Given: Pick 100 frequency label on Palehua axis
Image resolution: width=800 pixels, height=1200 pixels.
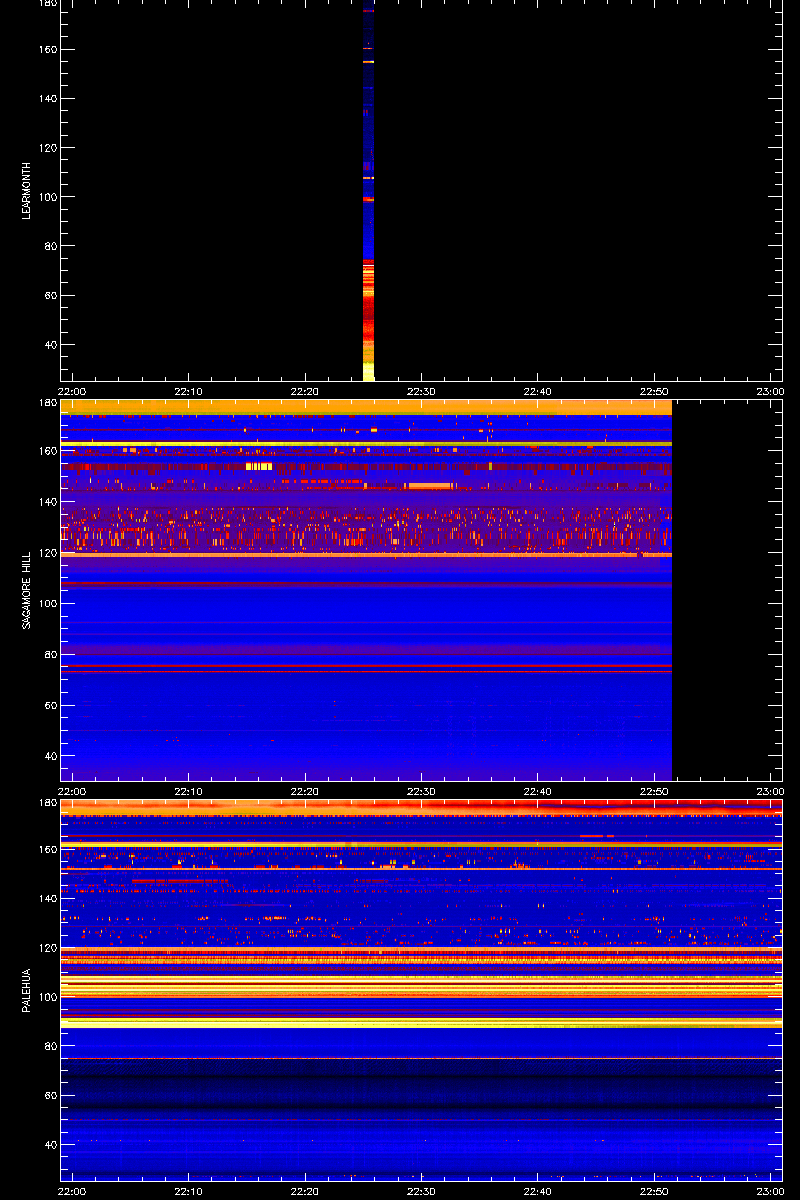Looking at the screenshot, I should 46,997.
